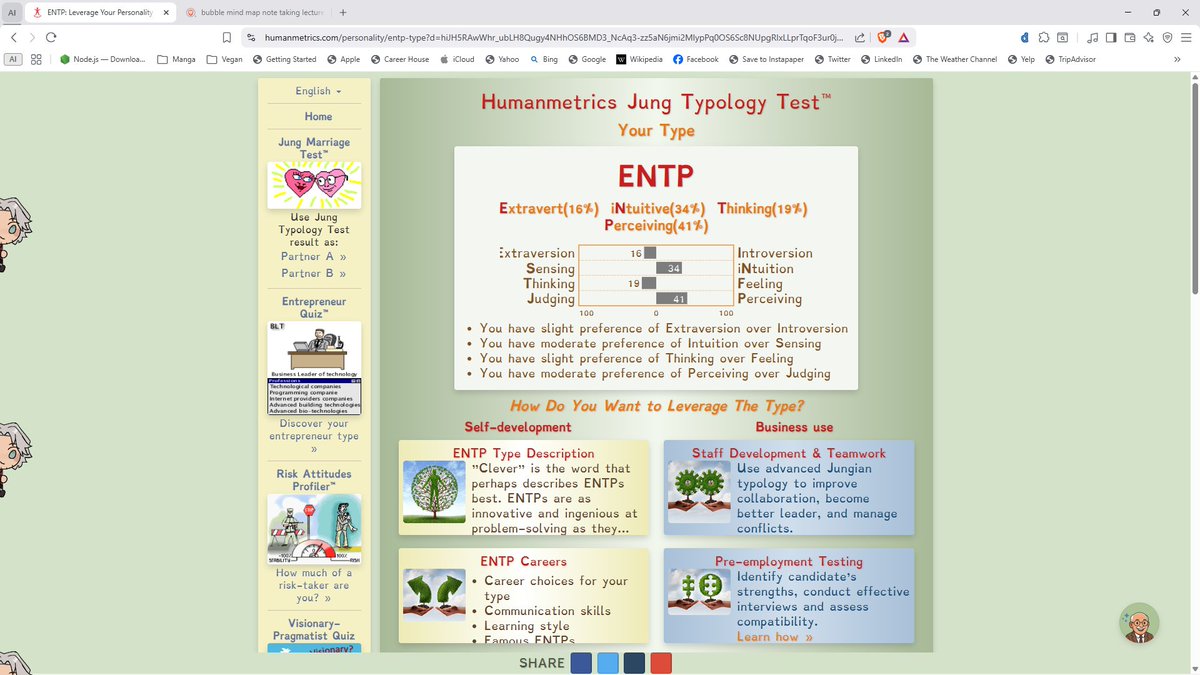Expand the bookmarks overflow chevron
1200x675 pixels.
tap(1177, 59)
